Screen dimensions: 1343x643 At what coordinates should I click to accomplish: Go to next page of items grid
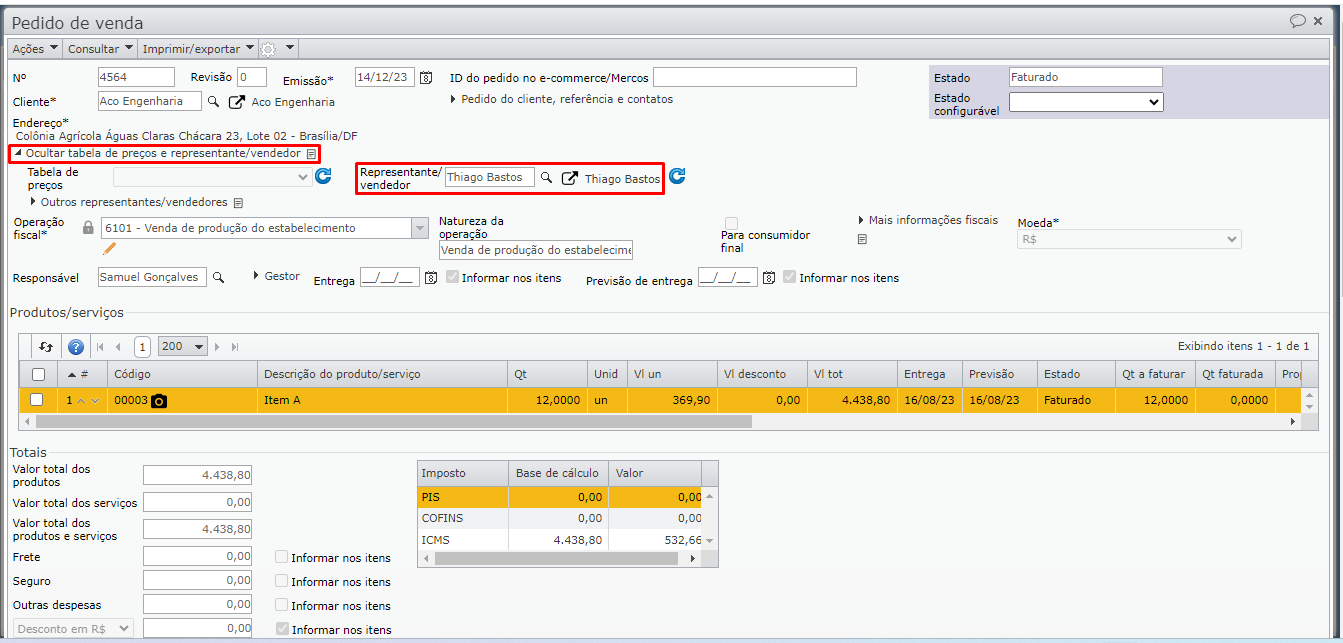(x=218, y=347)
